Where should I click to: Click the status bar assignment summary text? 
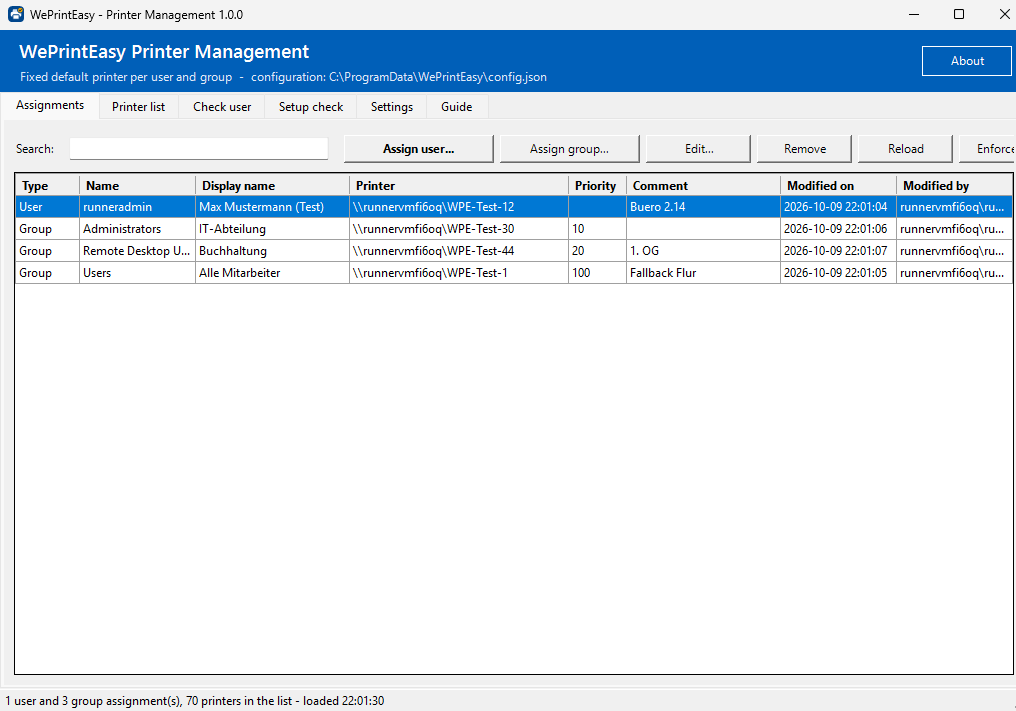[194, 701]
